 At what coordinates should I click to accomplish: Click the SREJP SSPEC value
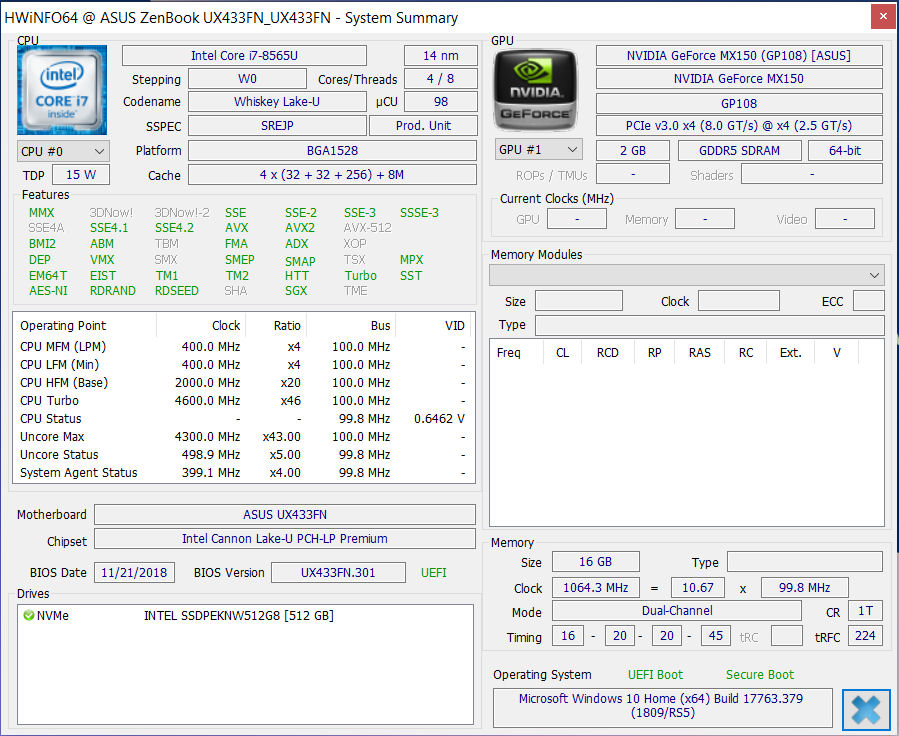point(277,126)
